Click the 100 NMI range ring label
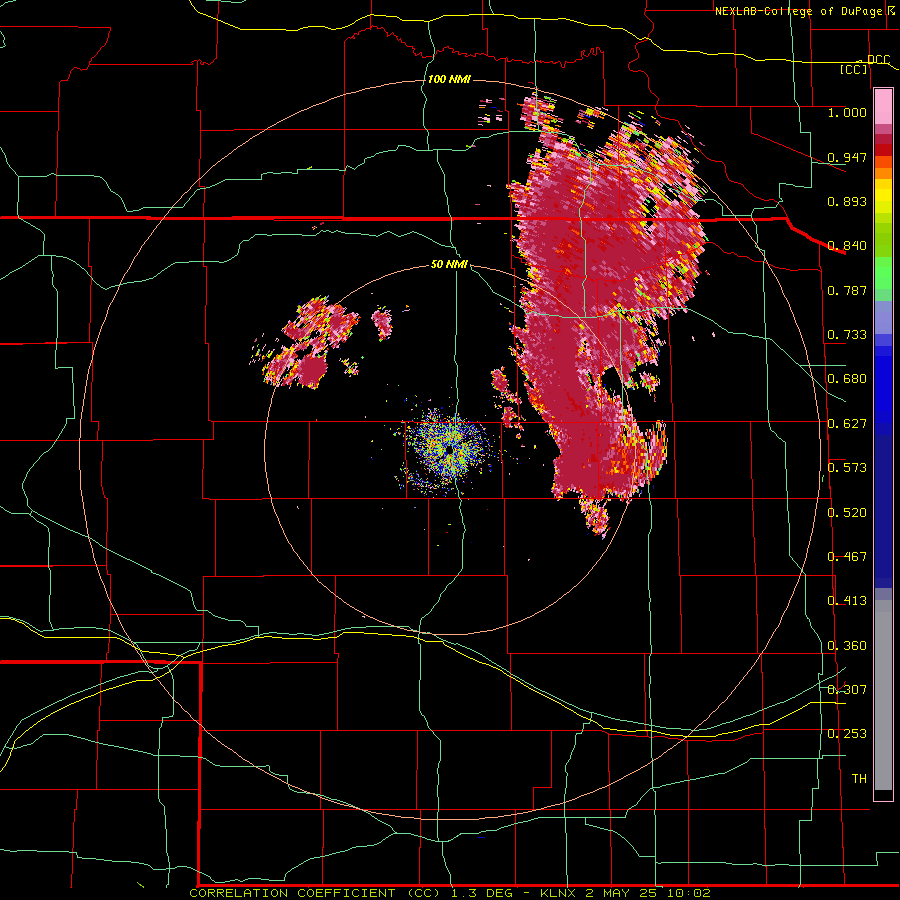The image size is (900, 900). click(x=449, y=79)
